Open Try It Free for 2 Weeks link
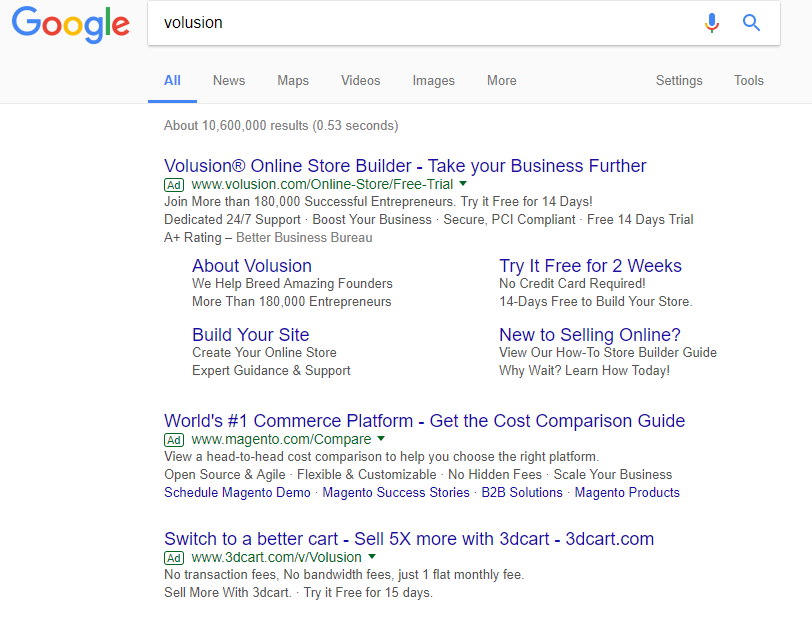 pos(590,266)
